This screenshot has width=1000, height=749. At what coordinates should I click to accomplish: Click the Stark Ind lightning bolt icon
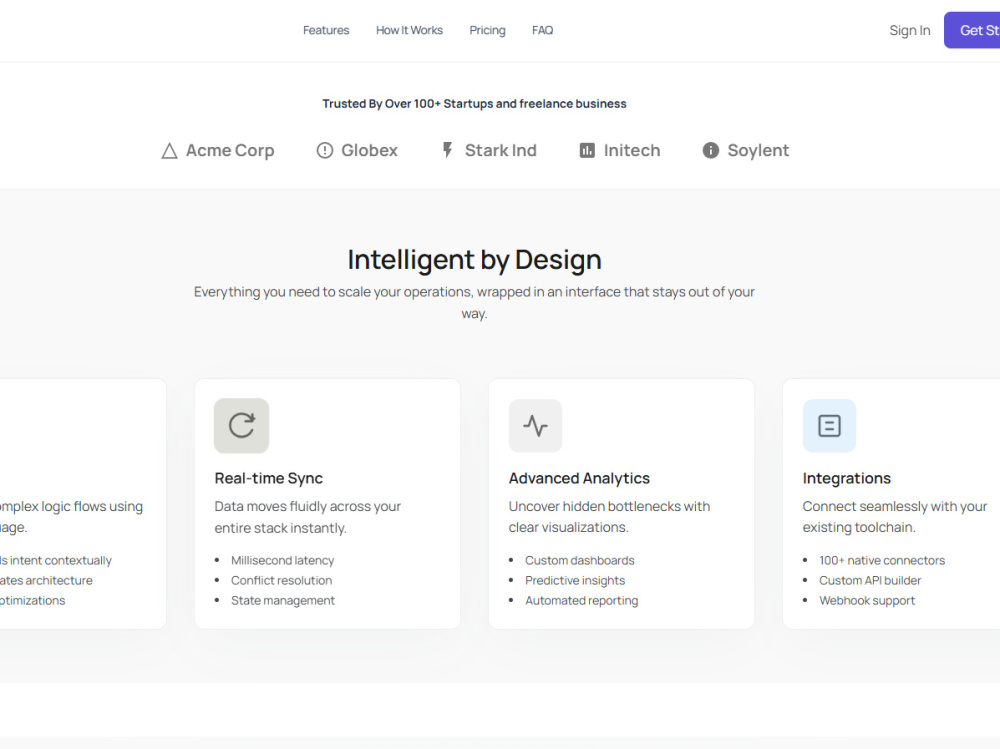click(x=448, y=150)
